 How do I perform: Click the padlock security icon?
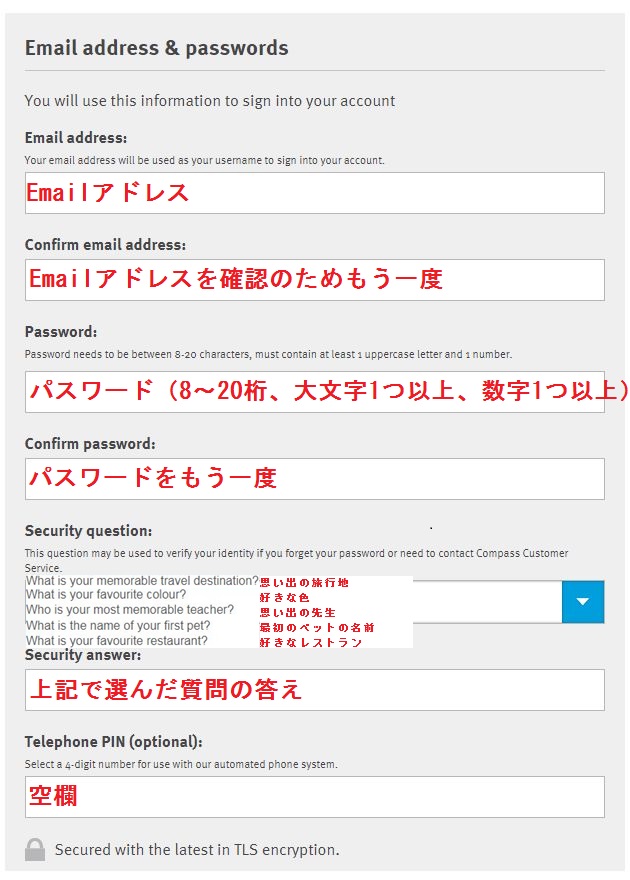pos(35,850)
